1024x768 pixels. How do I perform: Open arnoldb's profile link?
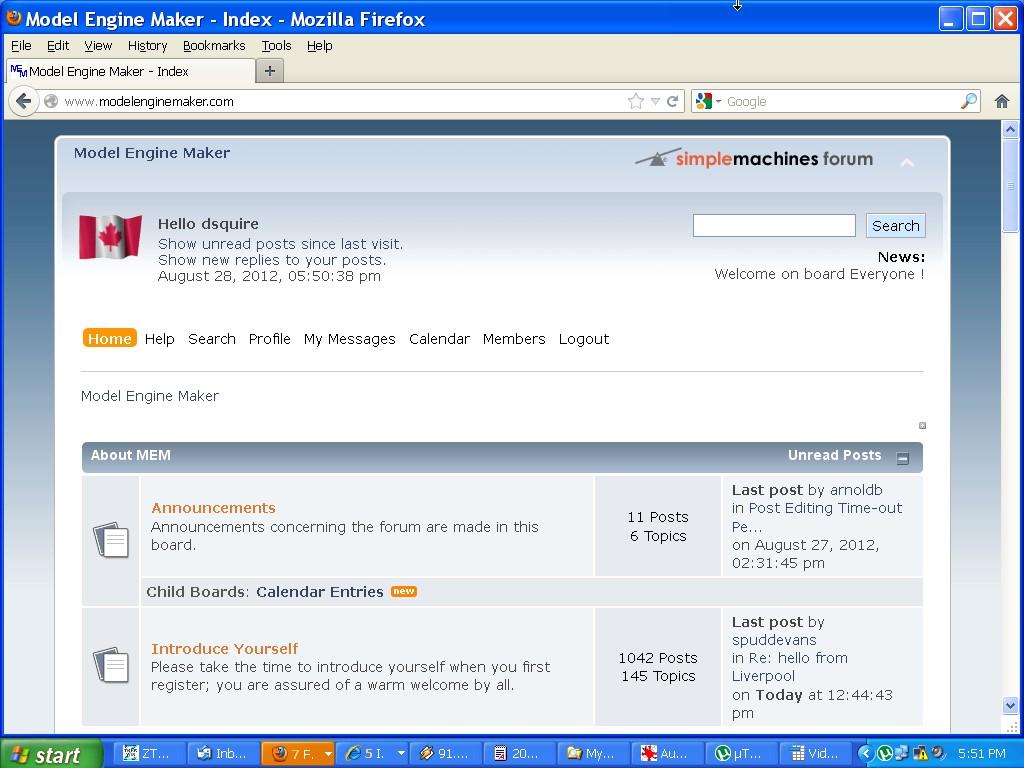tap(856, 490)
